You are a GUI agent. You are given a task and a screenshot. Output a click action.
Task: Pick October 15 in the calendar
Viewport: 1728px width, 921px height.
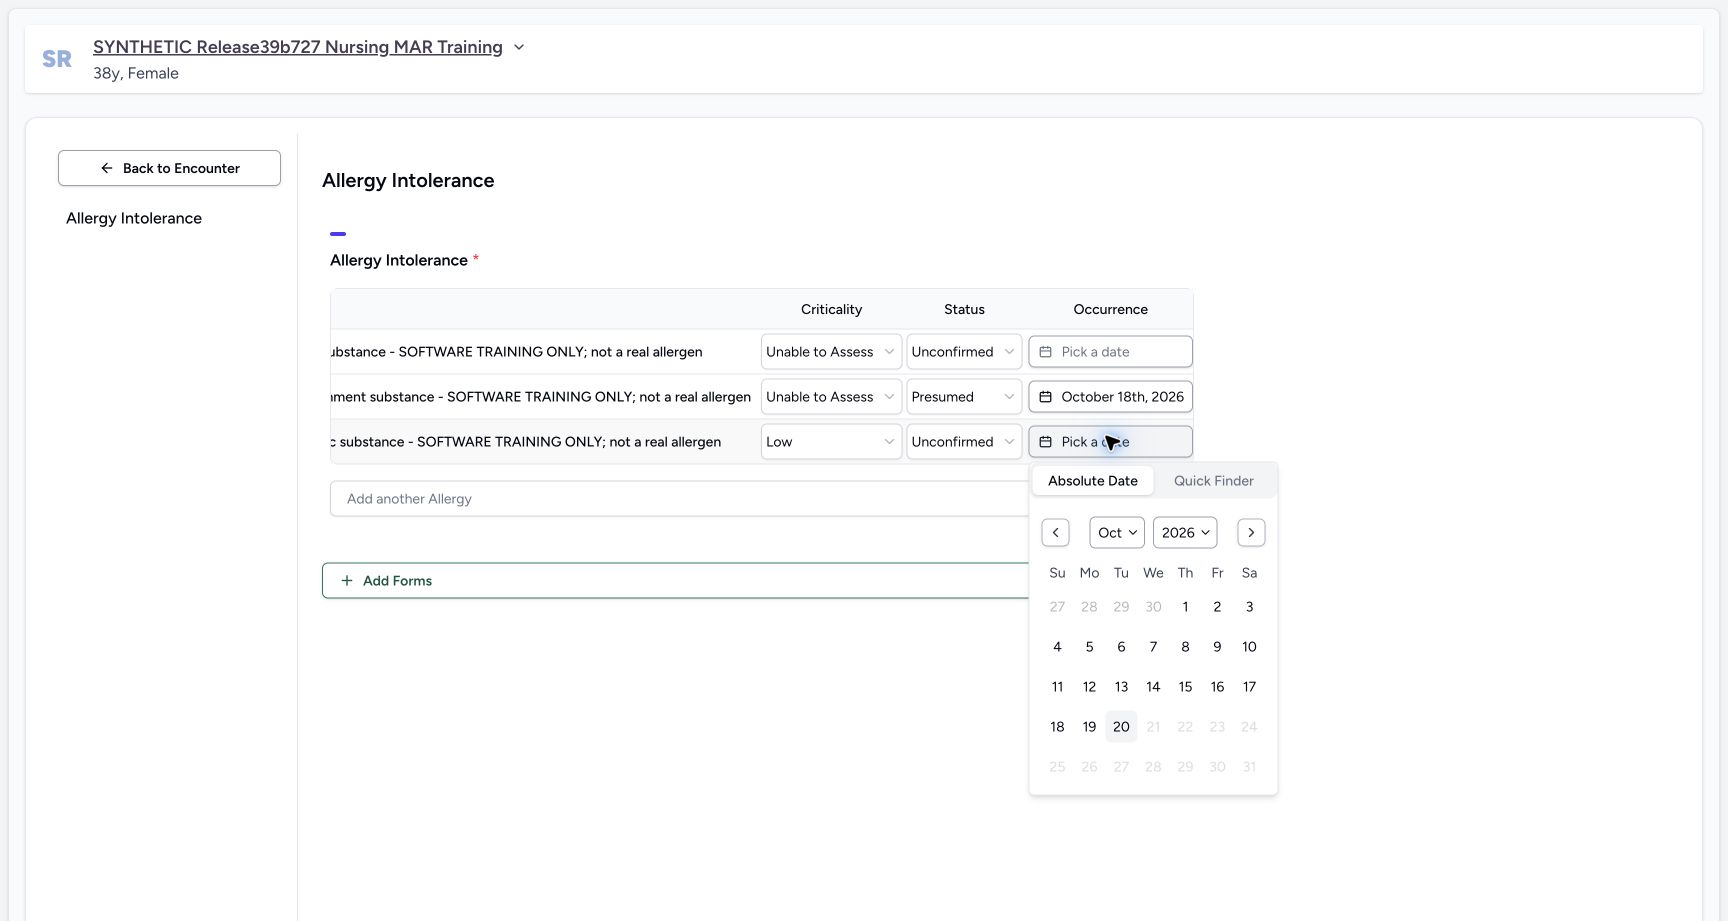1185,687
